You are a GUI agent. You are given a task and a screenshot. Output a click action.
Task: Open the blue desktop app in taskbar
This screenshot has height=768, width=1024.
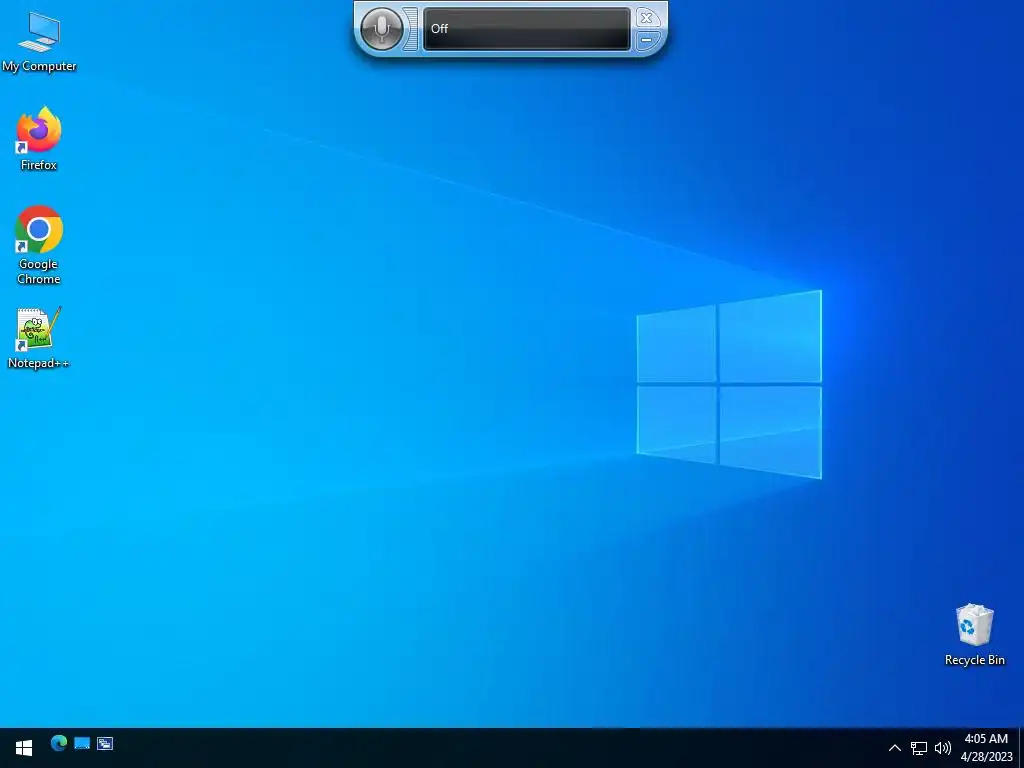point(82,743)
